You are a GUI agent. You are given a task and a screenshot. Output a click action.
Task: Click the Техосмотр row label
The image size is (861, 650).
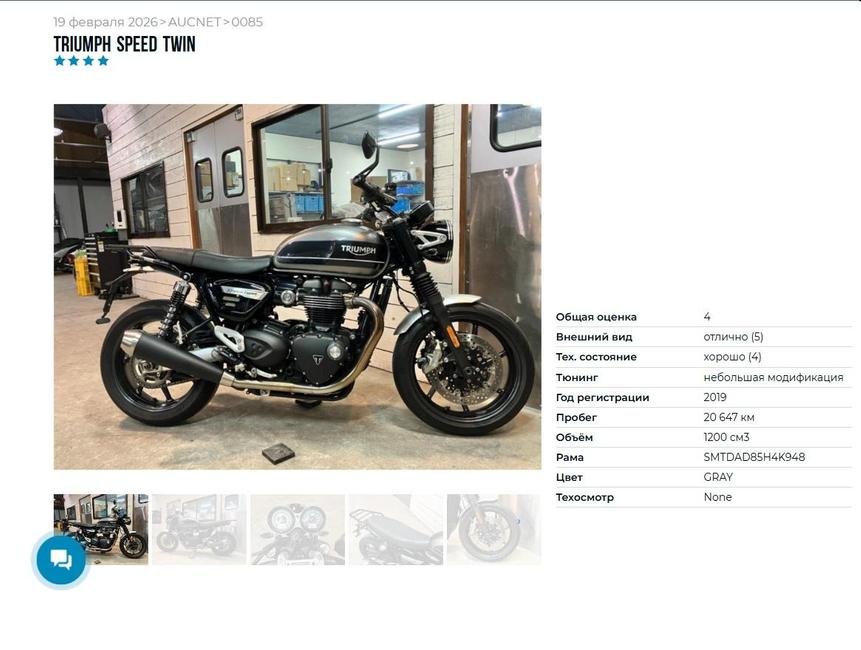[x=585, y=497]
